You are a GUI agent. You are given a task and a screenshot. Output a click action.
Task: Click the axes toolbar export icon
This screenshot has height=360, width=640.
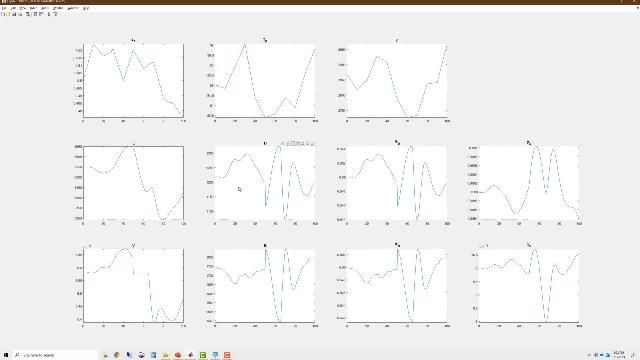(283, 144)
